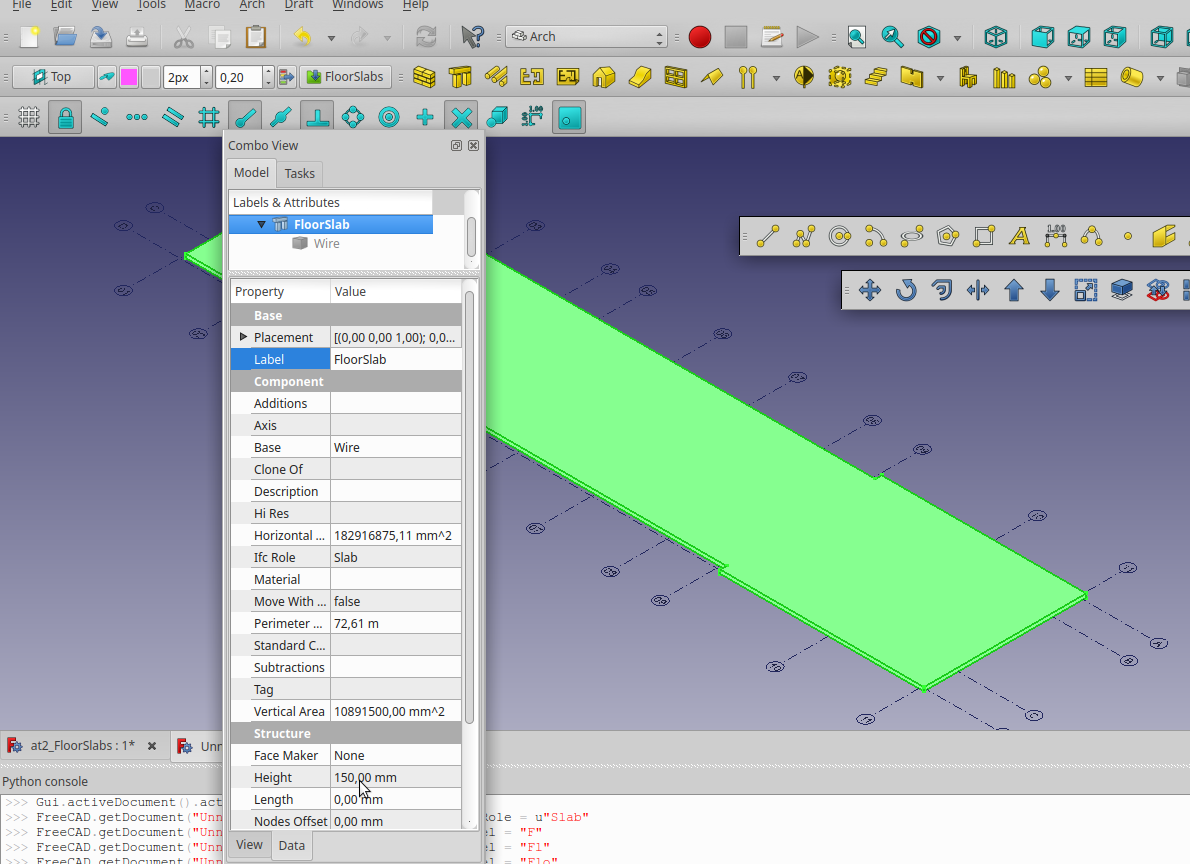Toggle snap to intersection X icon
This screenshot has height=864, width=1190.
pyautogui.click(x=461, y=118)
